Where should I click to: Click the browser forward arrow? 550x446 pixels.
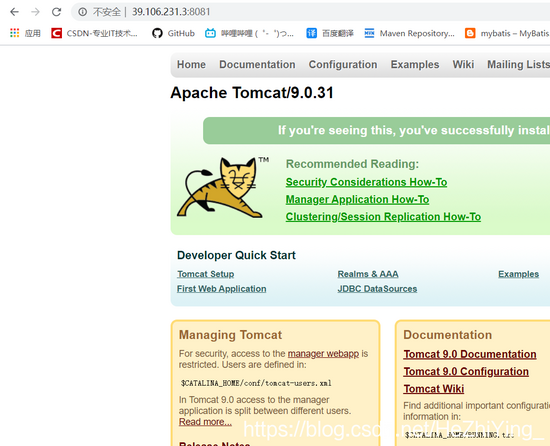coord(35,12)
